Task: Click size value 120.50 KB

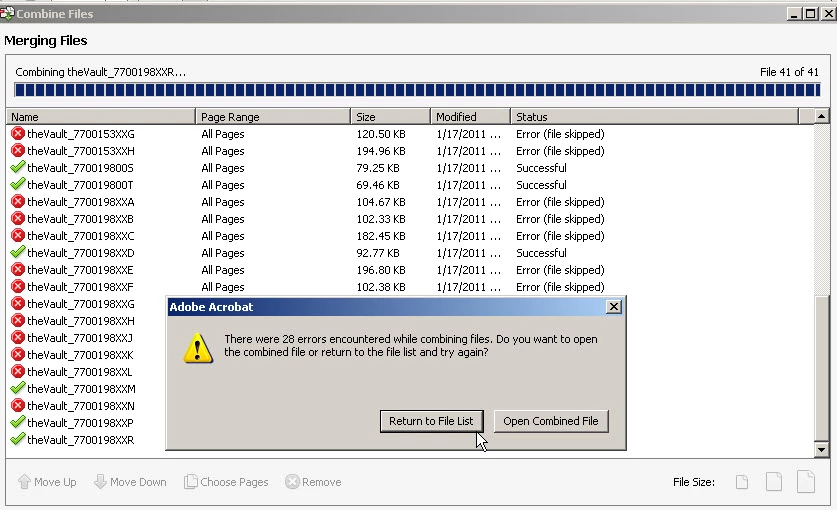Action: (x=381, y=134)
